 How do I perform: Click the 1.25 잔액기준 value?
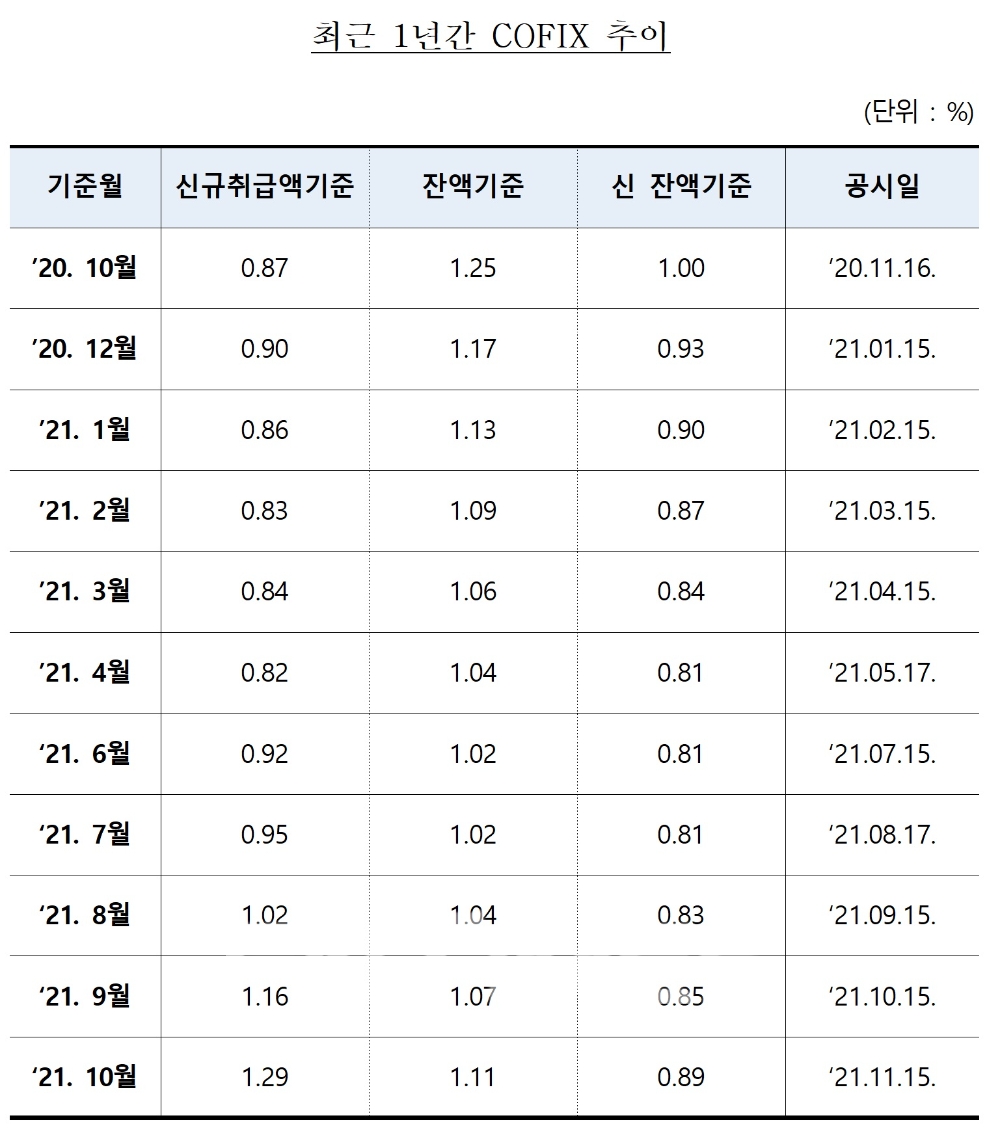tap(473, 268)
